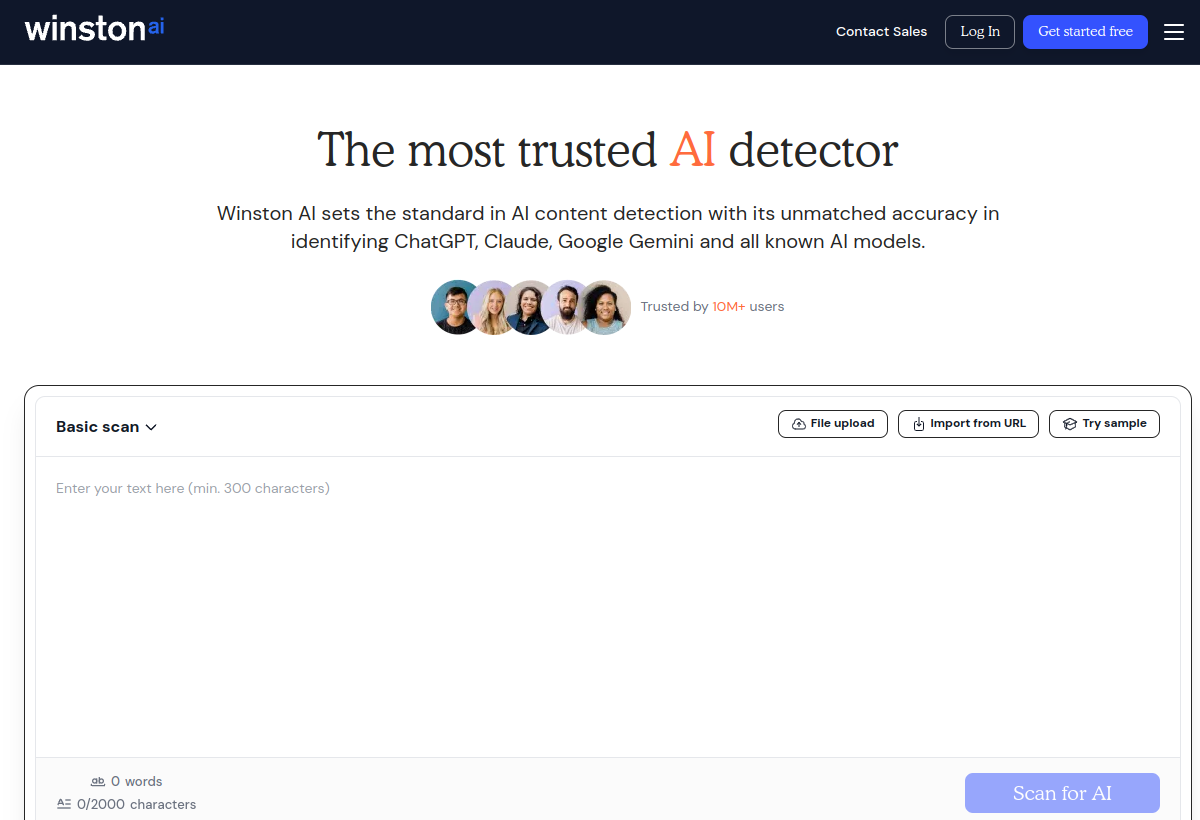The height and width of the screenshot is (820, 1200).
Task: Click the Scan for AI button
Action: [1062, 793]
